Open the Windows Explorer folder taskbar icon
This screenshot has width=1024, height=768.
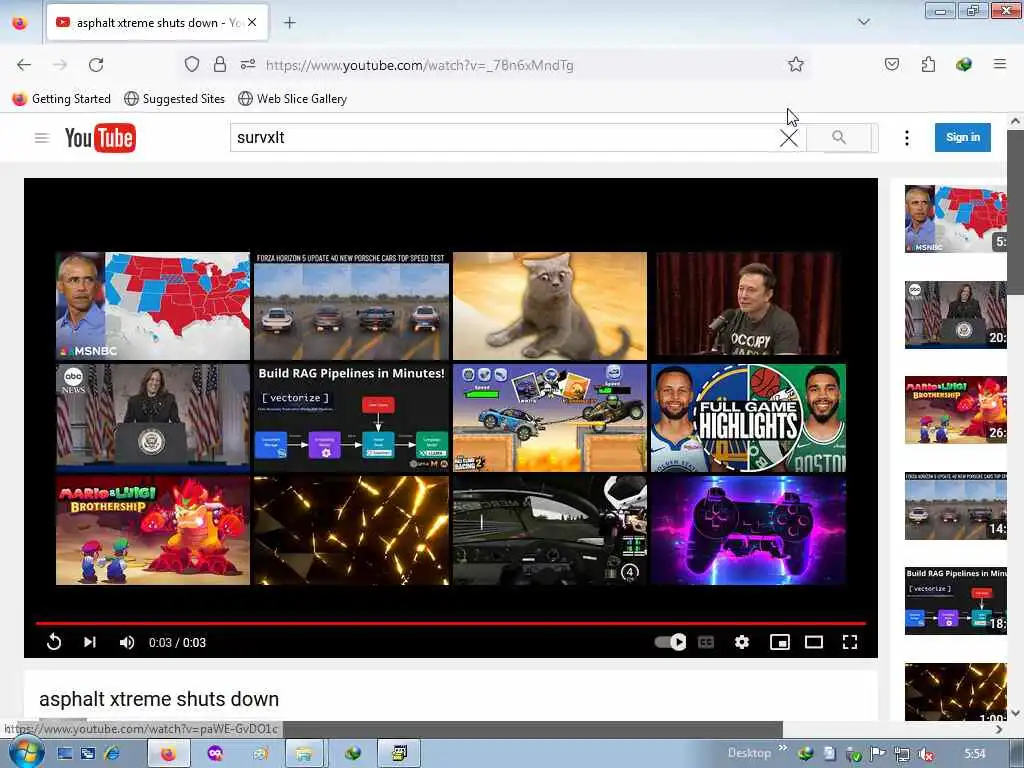pyautogui.click(x=304, y=754)
